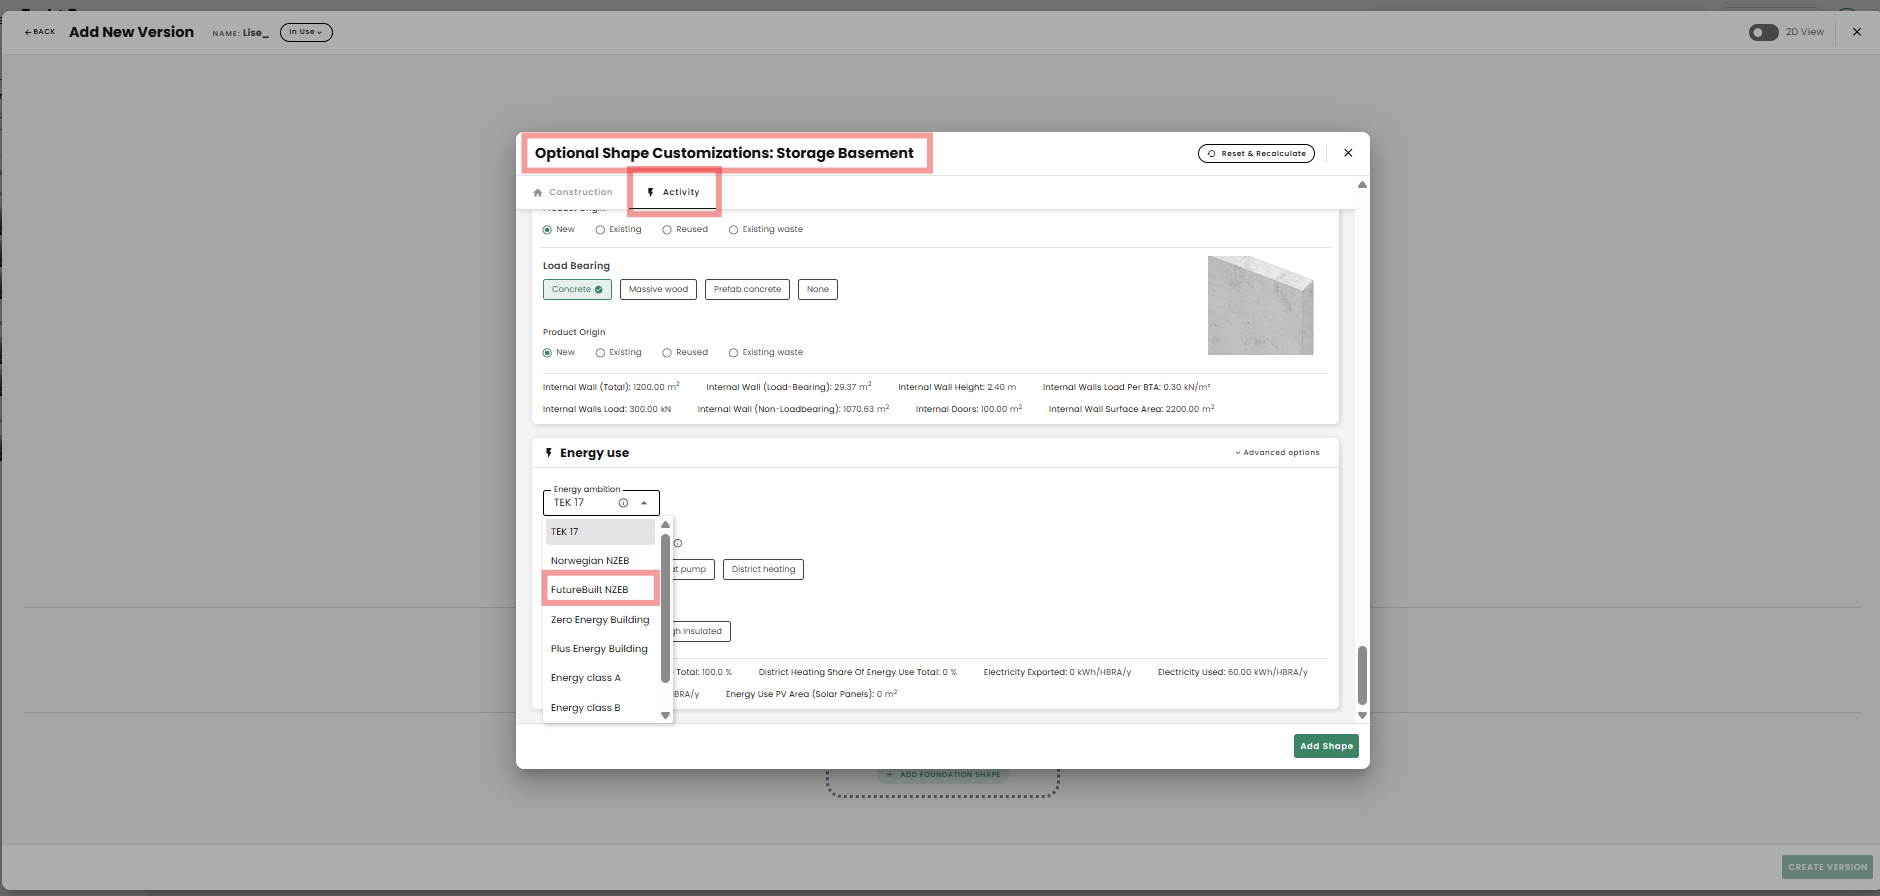Close the Shape Customizations dialog
The width and height of the screenshot is (1880, 896).
tap(1348, 153)
